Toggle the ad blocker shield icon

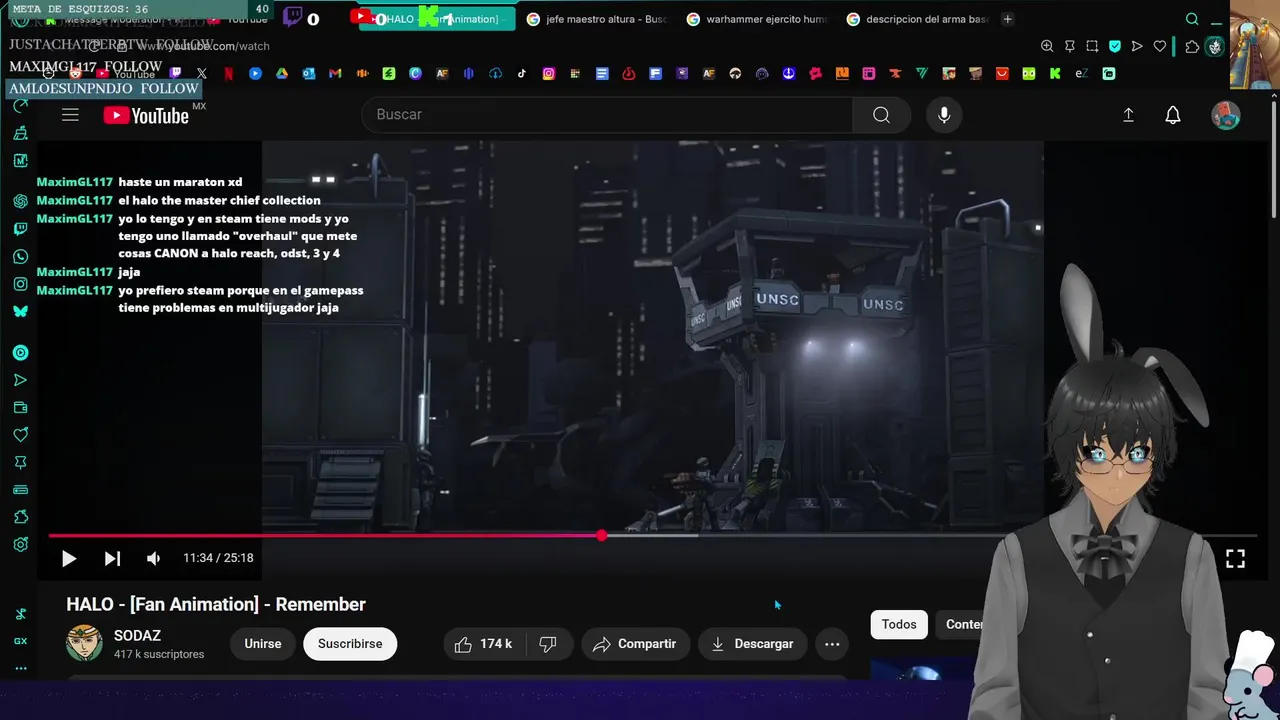point(1115,46)
